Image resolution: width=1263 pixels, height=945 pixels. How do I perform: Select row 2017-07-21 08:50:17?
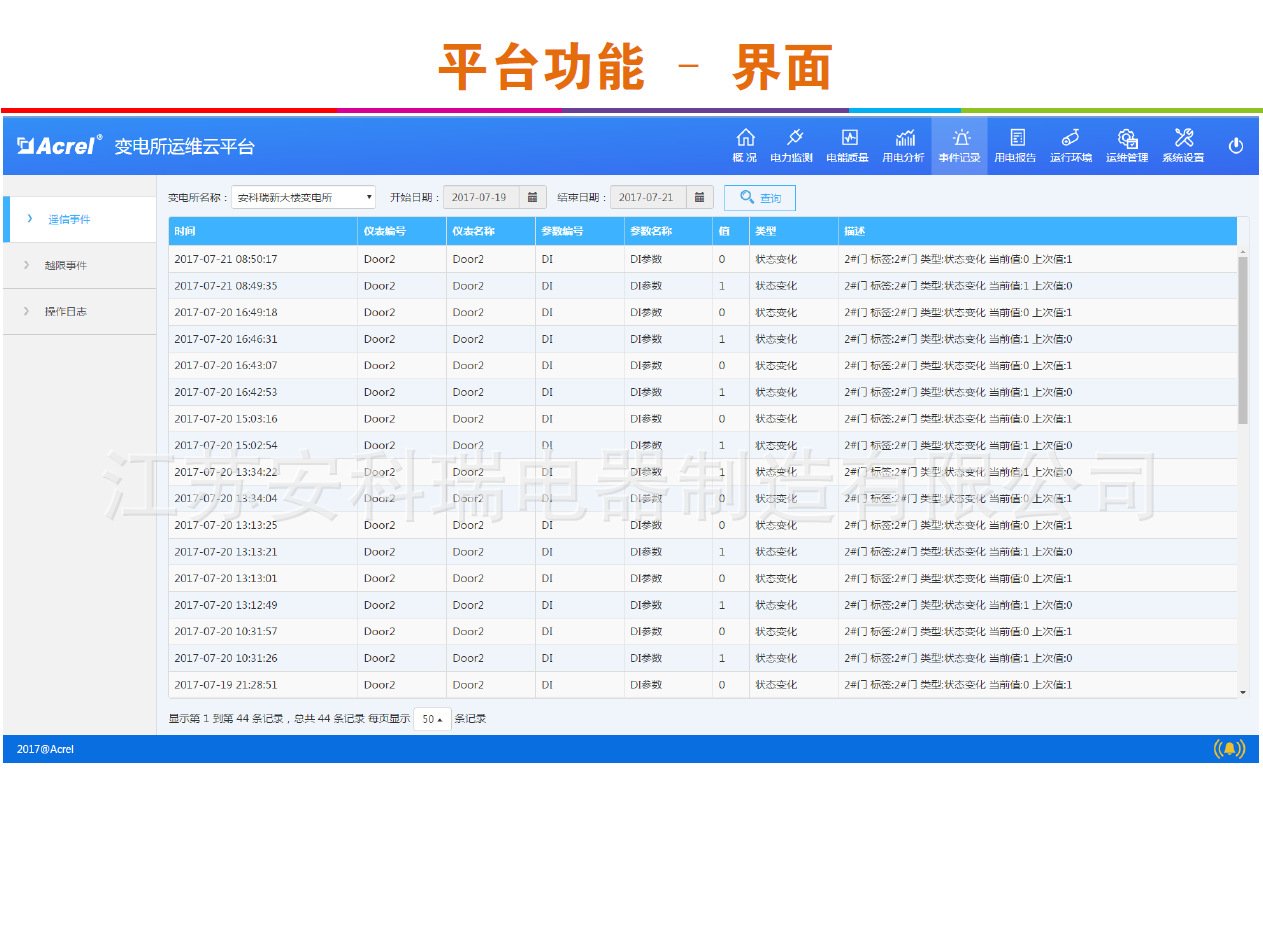[x=703, y=259]
